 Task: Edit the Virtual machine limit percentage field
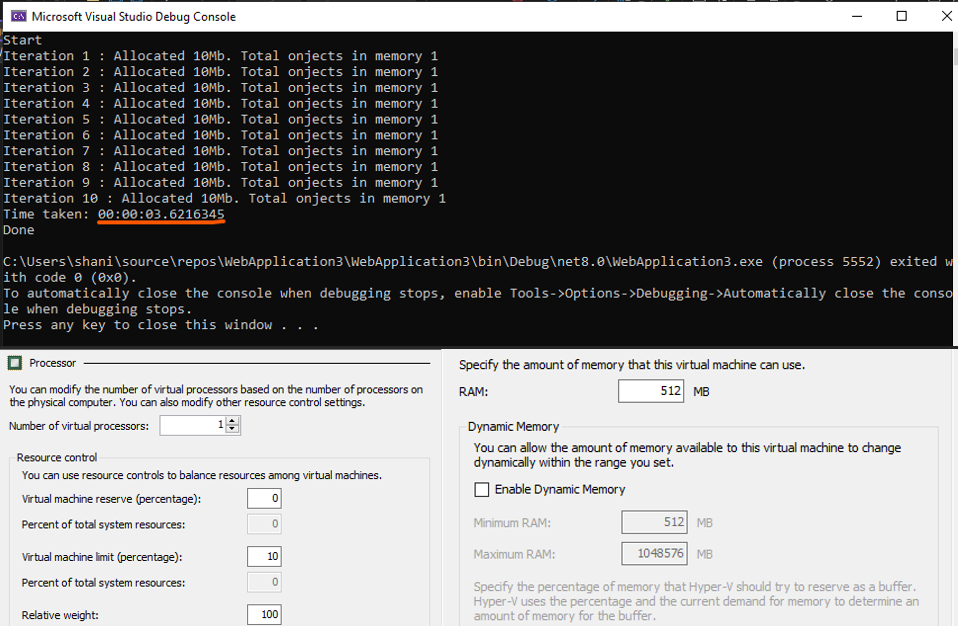tap(264, 556)
